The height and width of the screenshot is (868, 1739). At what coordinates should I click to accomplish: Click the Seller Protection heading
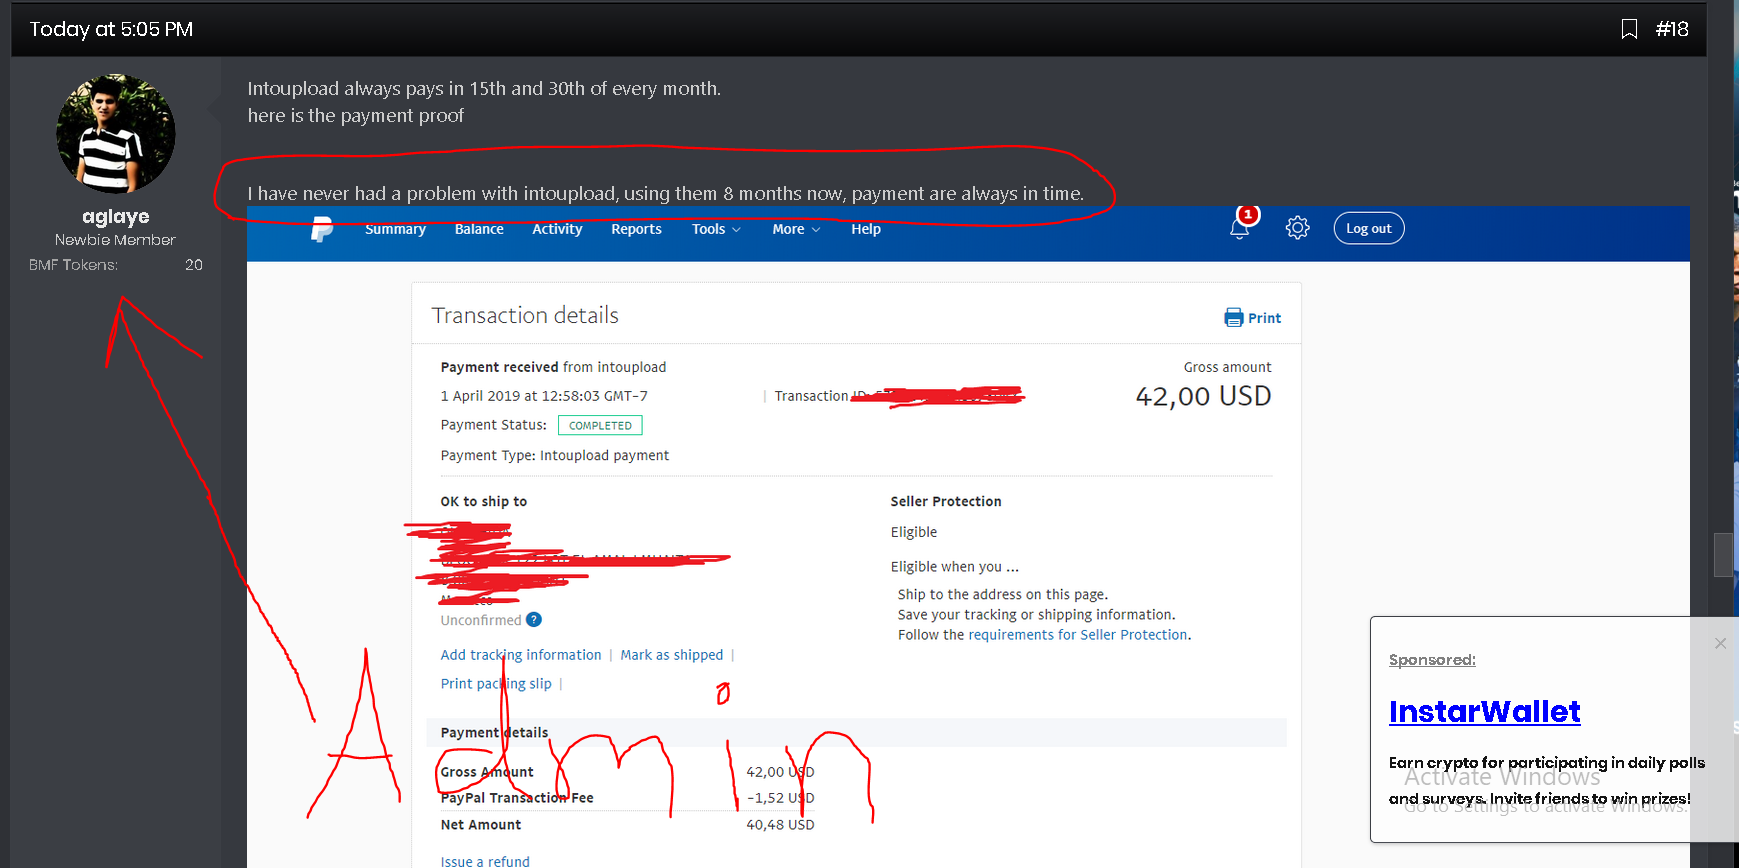[946, 502]
